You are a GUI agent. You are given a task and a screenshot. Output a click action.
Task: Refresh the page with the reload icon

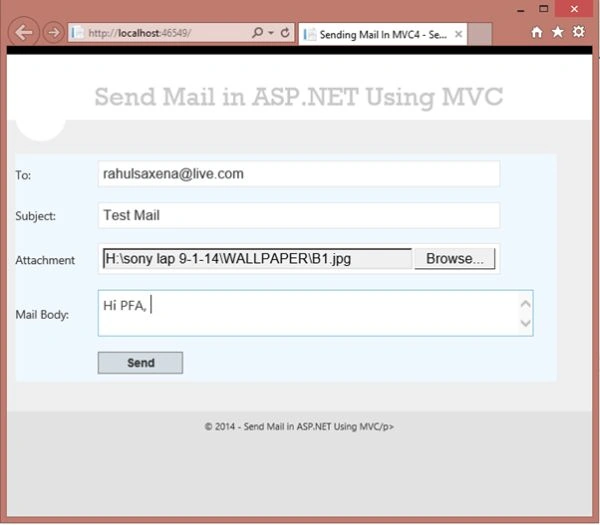point(285,33)
